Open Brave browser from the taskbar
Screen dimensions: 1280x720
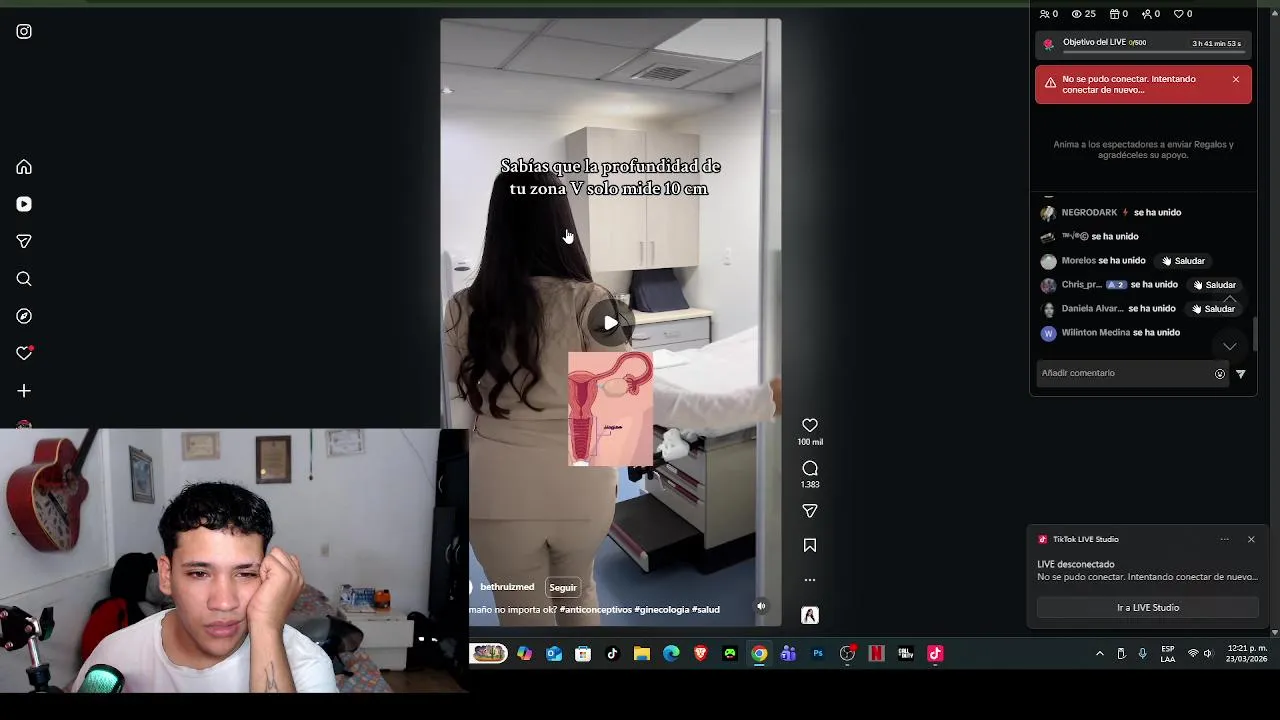pyautogui.click(x=701, y=654)
